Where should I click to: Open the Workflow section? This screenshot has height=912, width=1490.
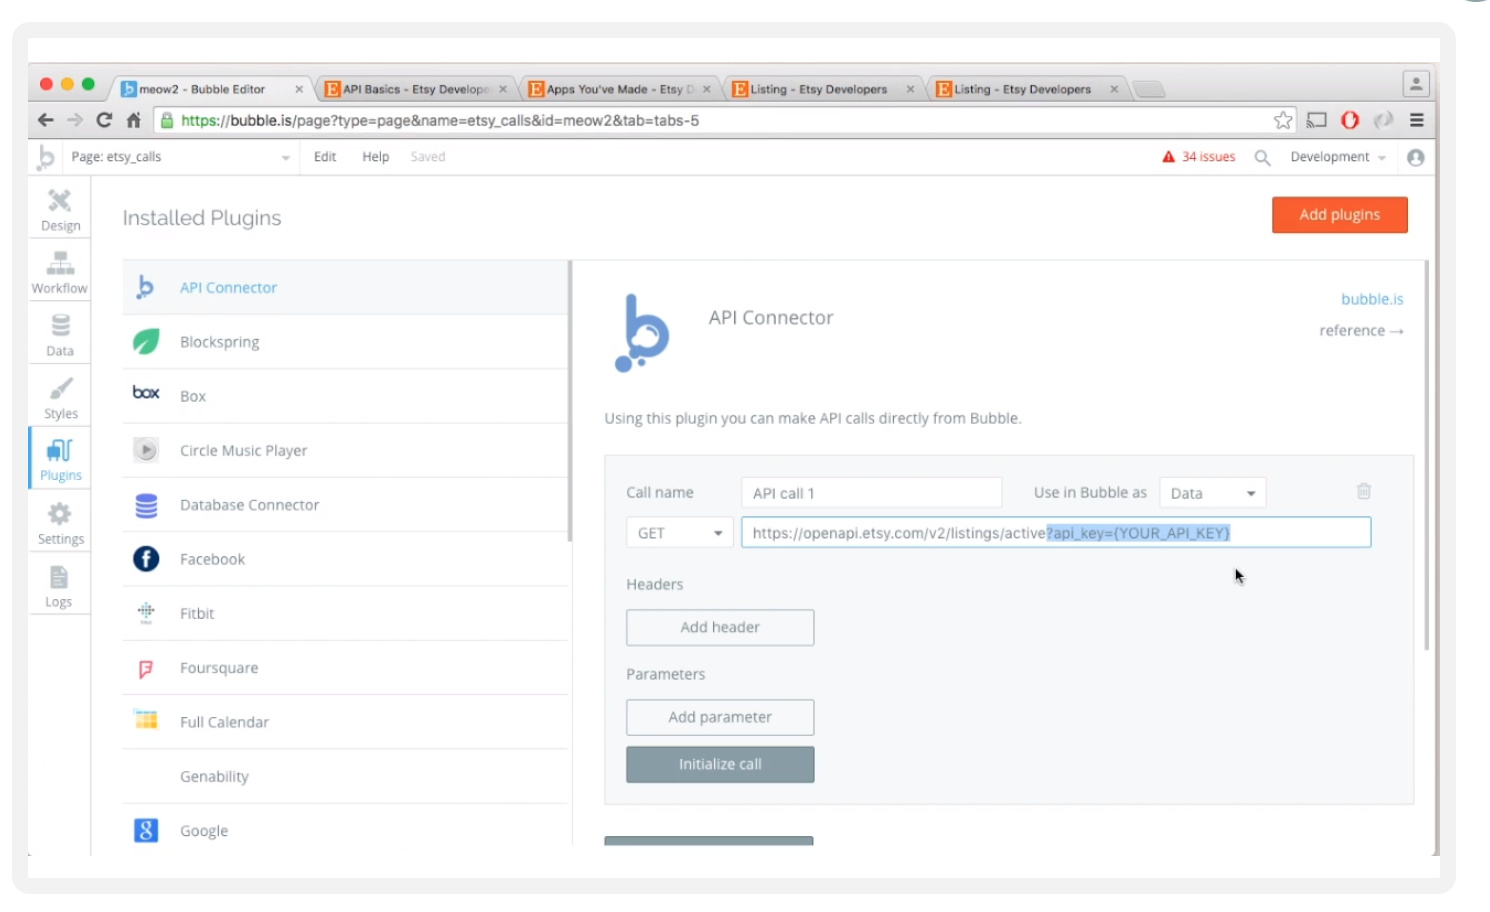tap(60, 272)
